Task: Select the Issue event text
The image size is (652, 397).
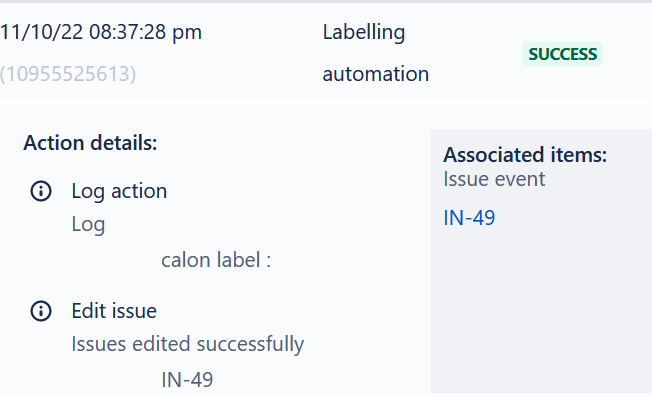Action: 494,179
